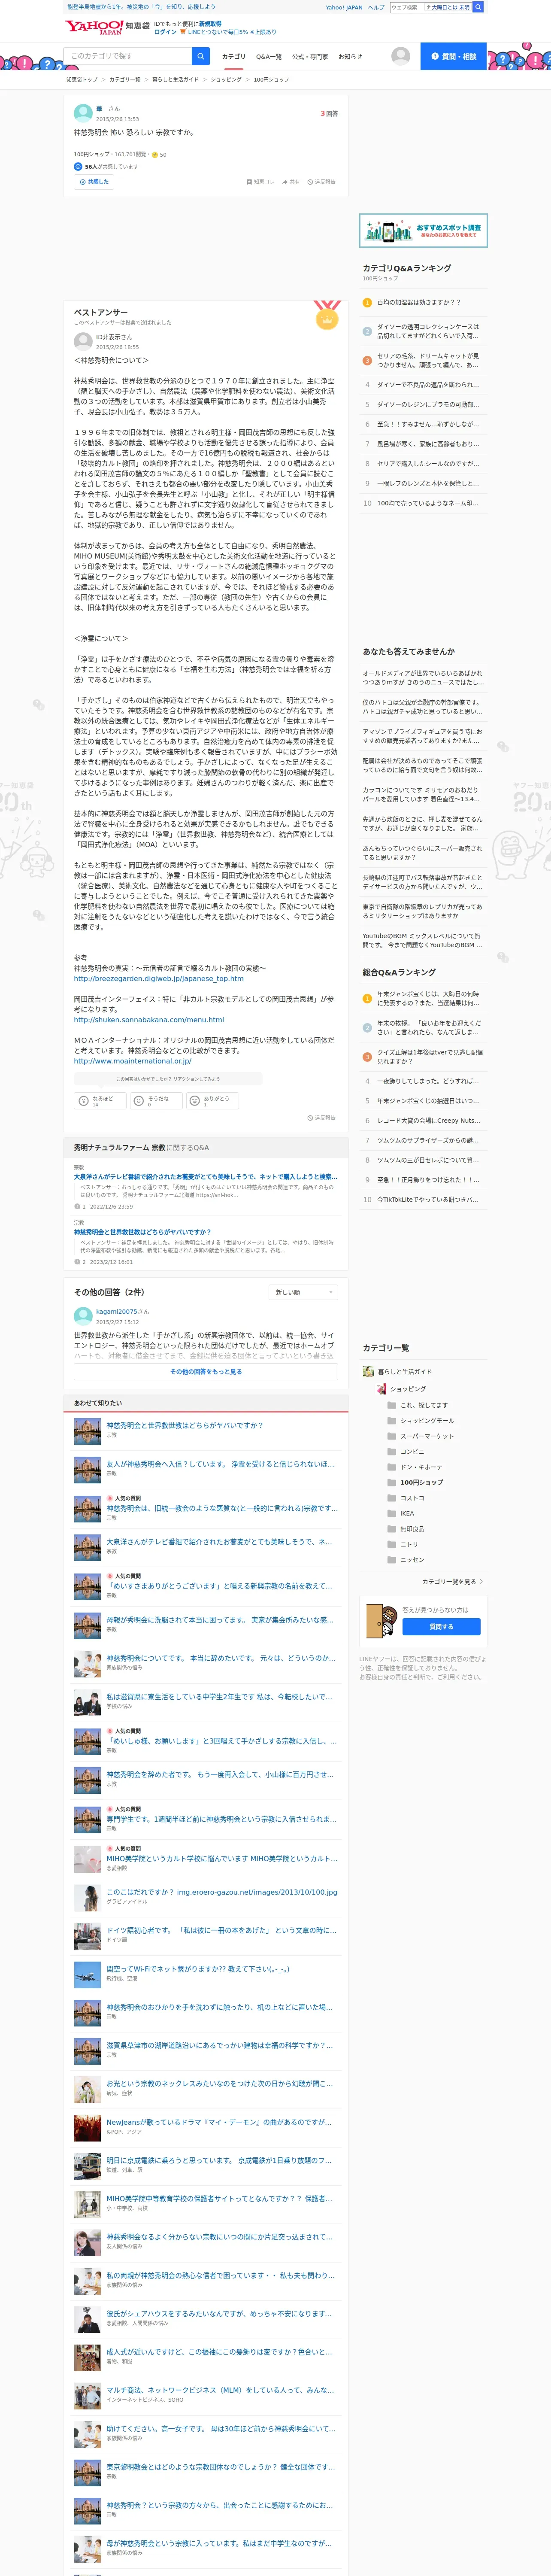The height and width of the screenshot is (2576, 551).
Task: Open the 無印良品 folder
Action: pos(405,1529)
